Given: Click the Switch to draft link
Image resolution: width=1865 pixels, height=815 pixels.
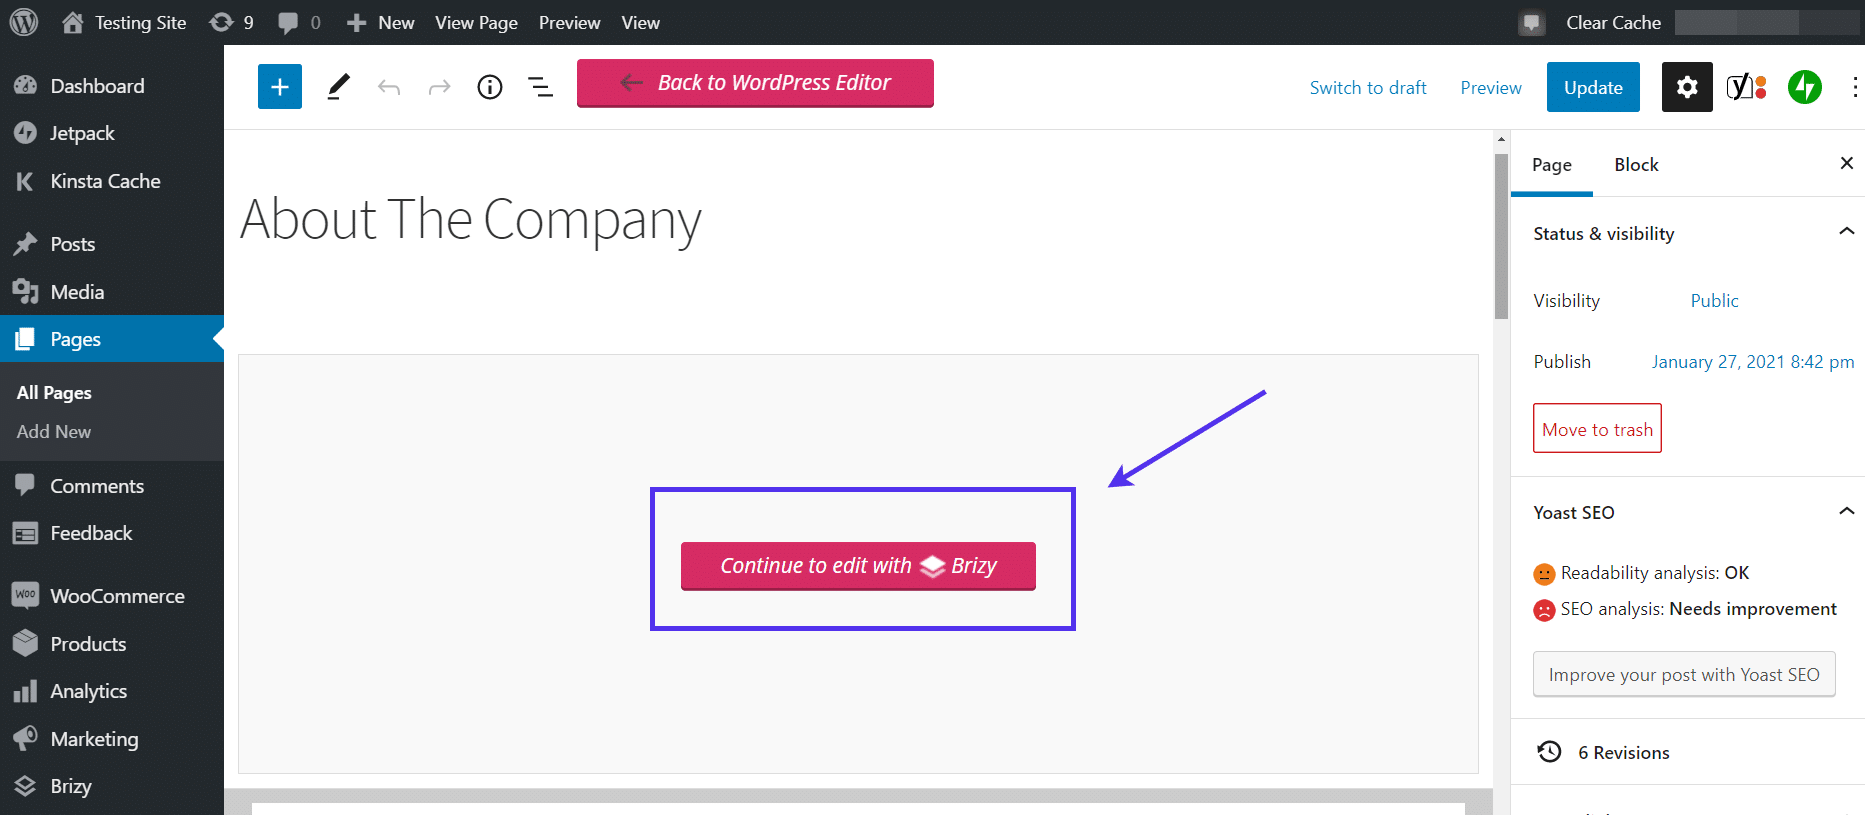Looking at the screenshot, I should coord(1368,88).
